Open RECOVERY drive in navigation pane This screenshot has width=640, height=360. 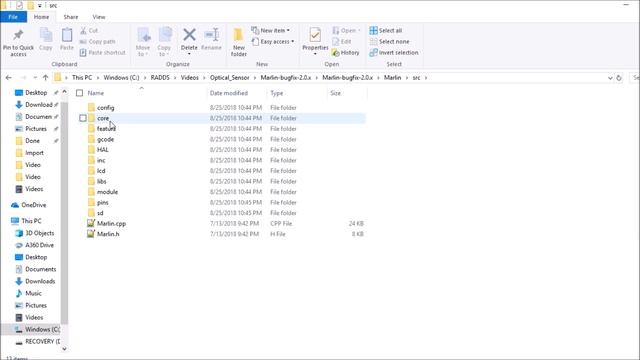(37, 341)
